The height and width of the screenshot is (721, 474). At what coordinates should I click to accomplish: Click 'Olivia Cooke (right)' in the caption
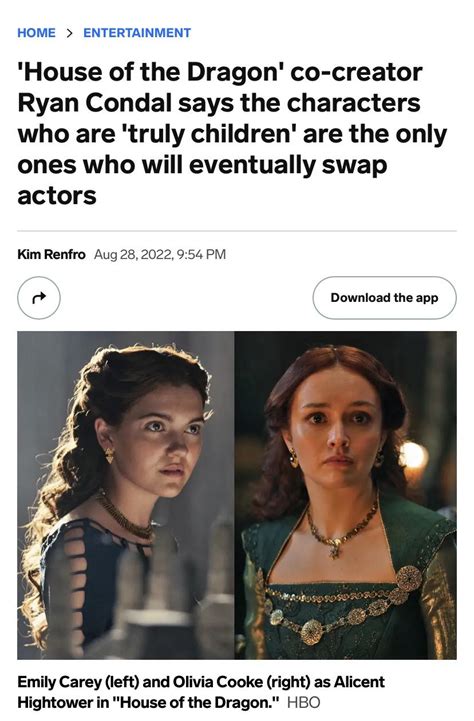[242, 682]
